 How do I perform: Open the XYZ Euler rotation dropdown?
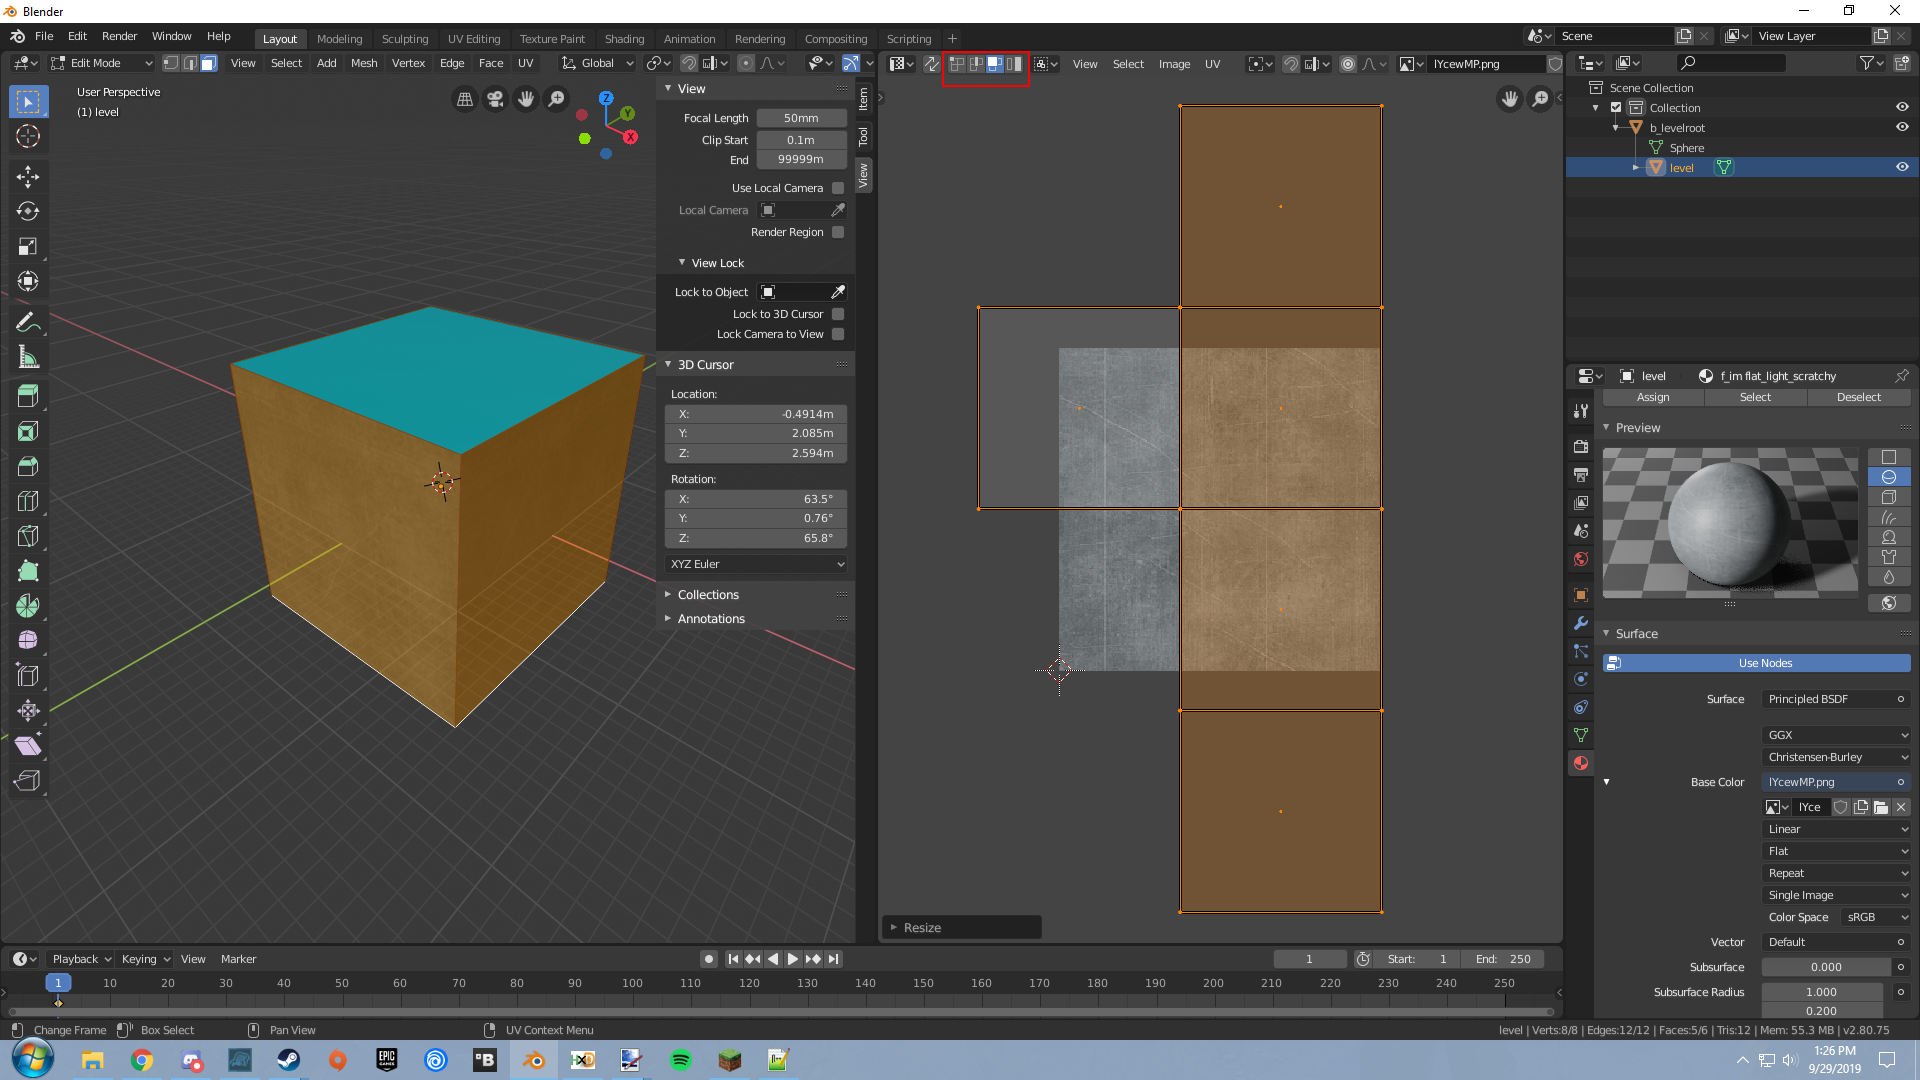point(756,564)
